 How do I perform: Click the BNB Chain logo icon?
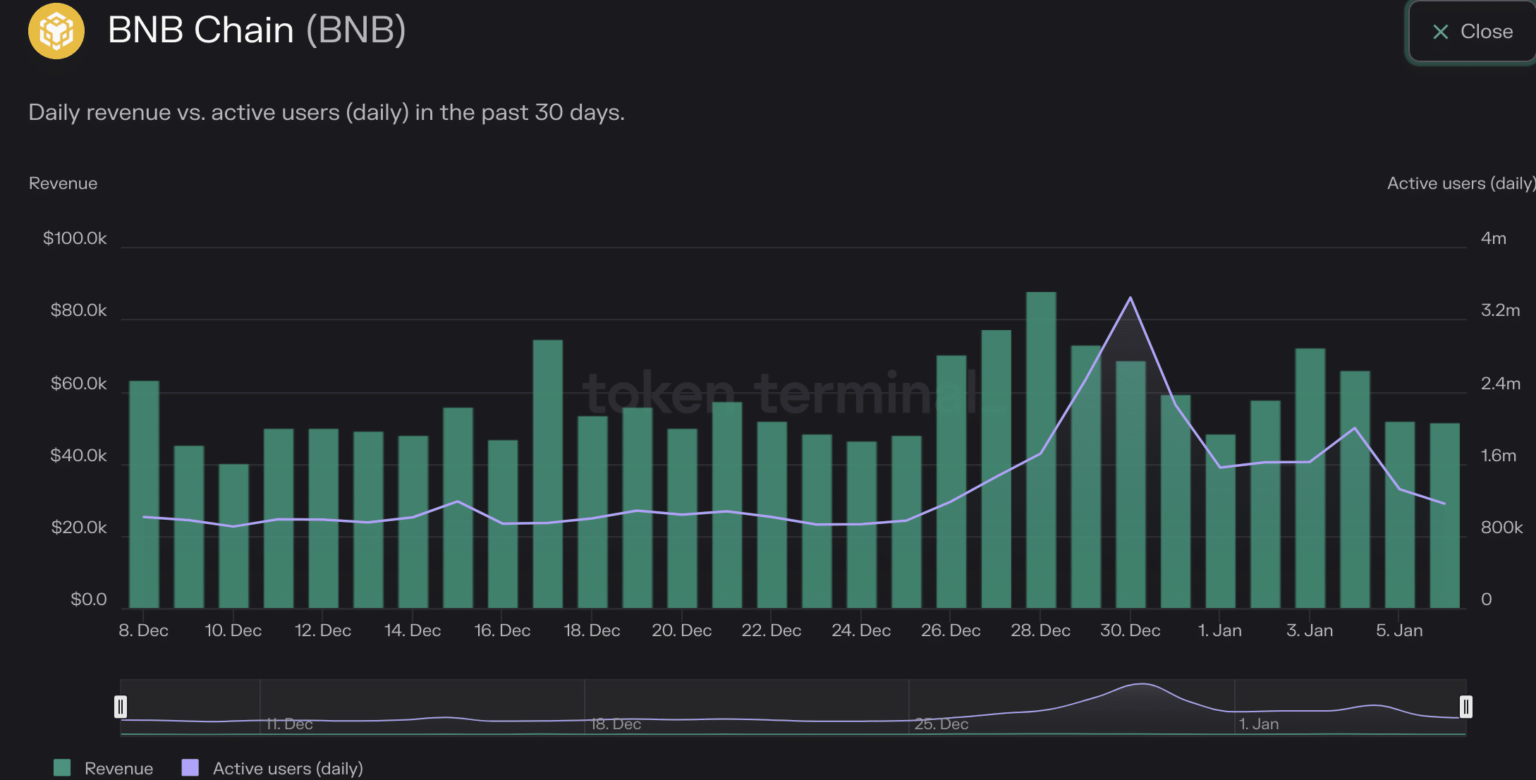pyautogui.click(x=56, y=31)
